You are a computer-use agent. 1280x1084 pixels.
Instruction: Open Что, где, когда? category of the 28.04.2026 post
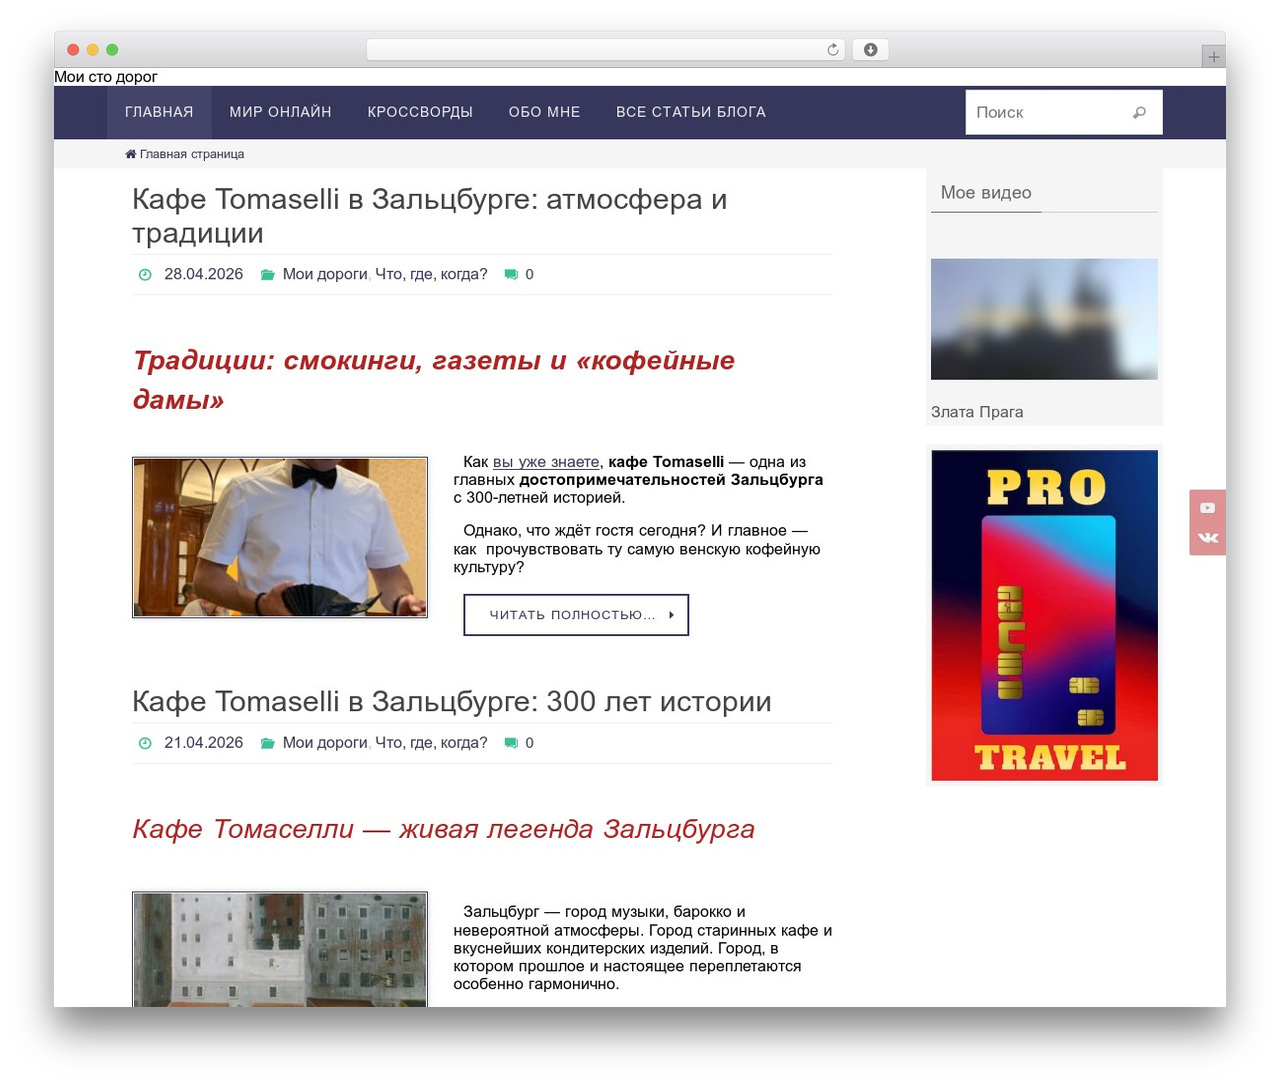pyautogui.click(x=431, y=274)
